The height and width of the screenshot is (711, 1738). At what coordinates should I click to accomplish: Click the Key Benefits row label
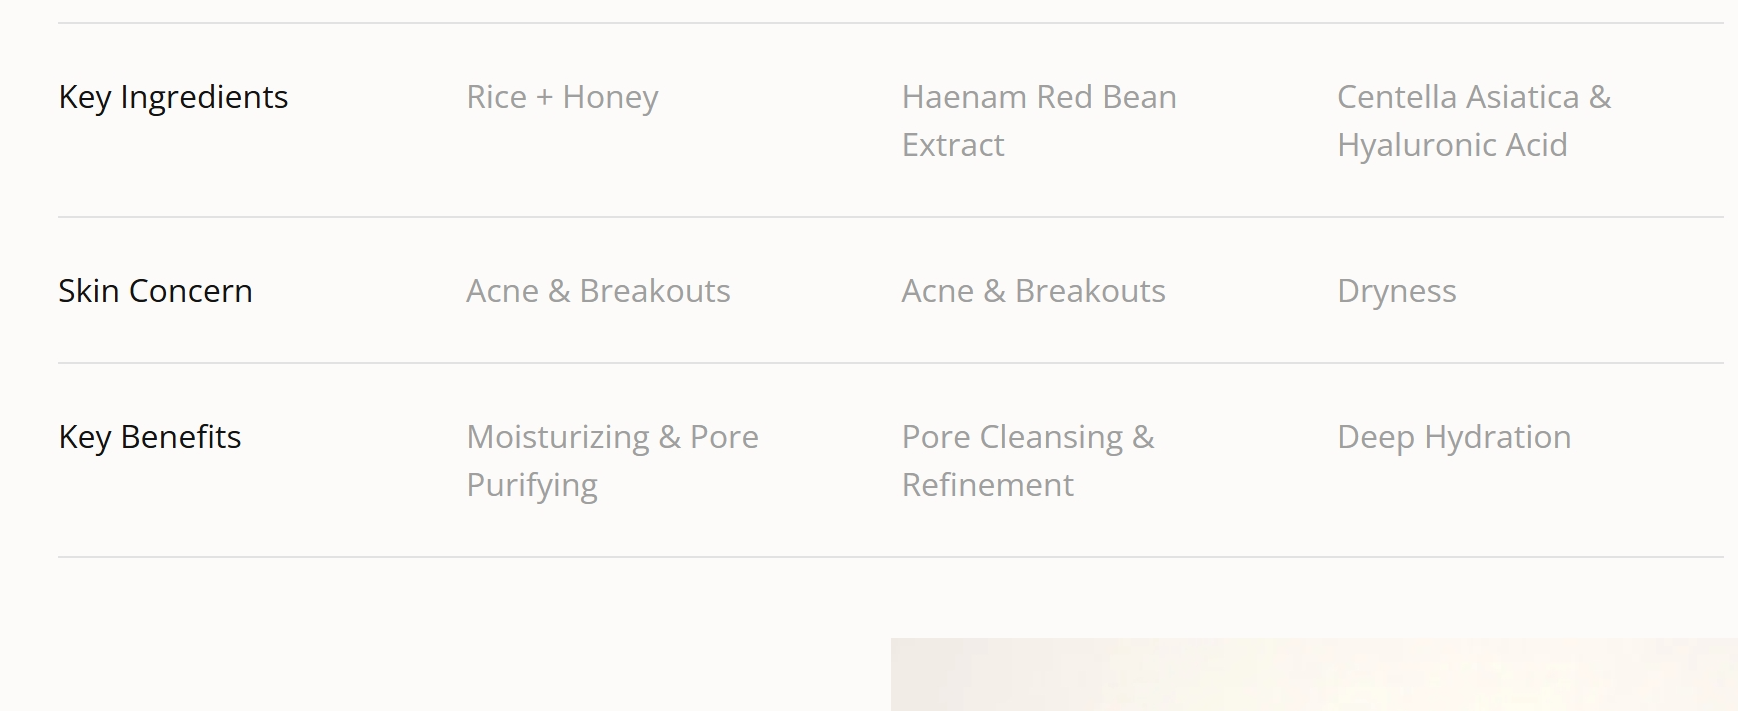149,437
